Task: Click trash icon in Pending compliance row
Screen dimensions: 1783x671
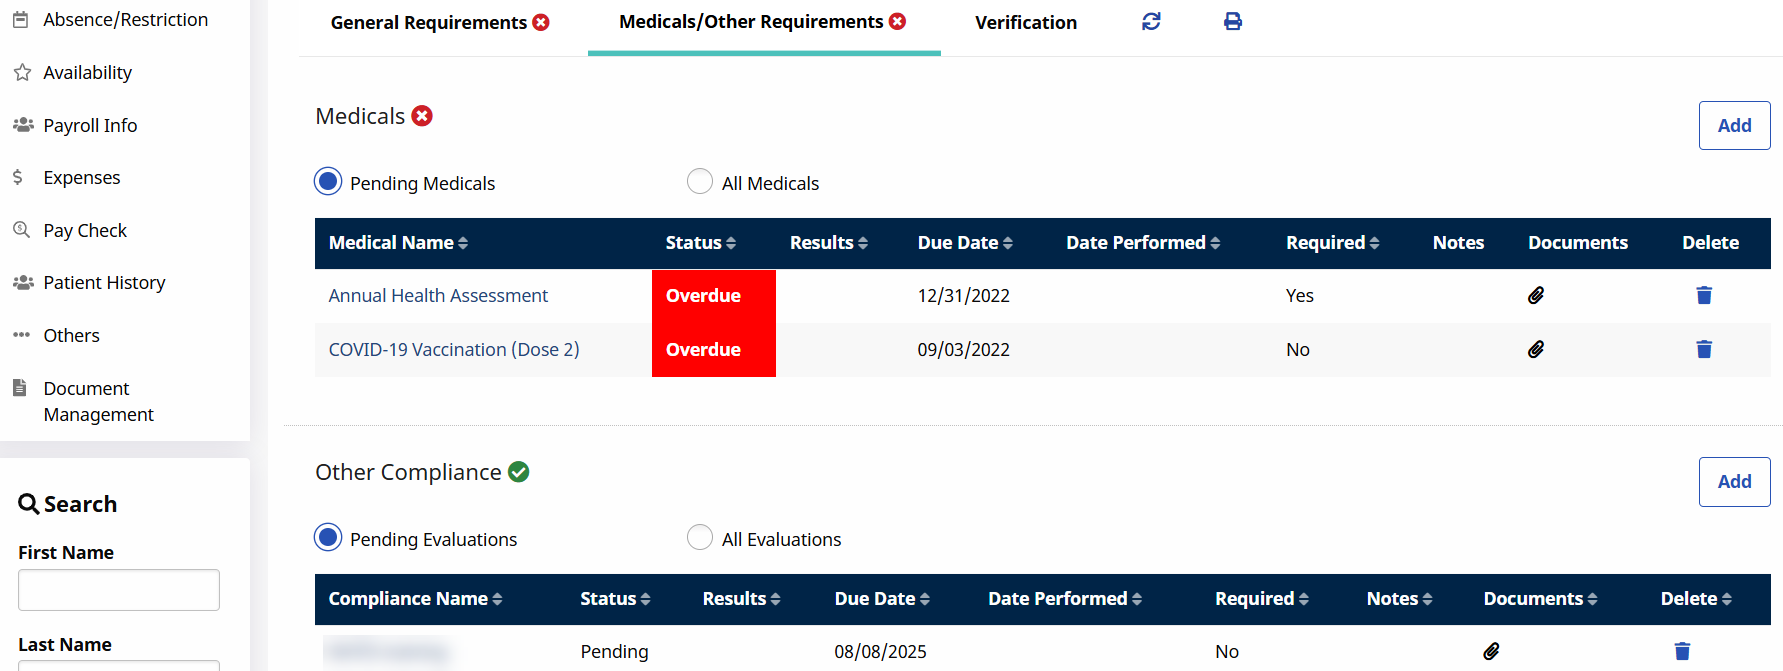Action: pos(1682,651)
